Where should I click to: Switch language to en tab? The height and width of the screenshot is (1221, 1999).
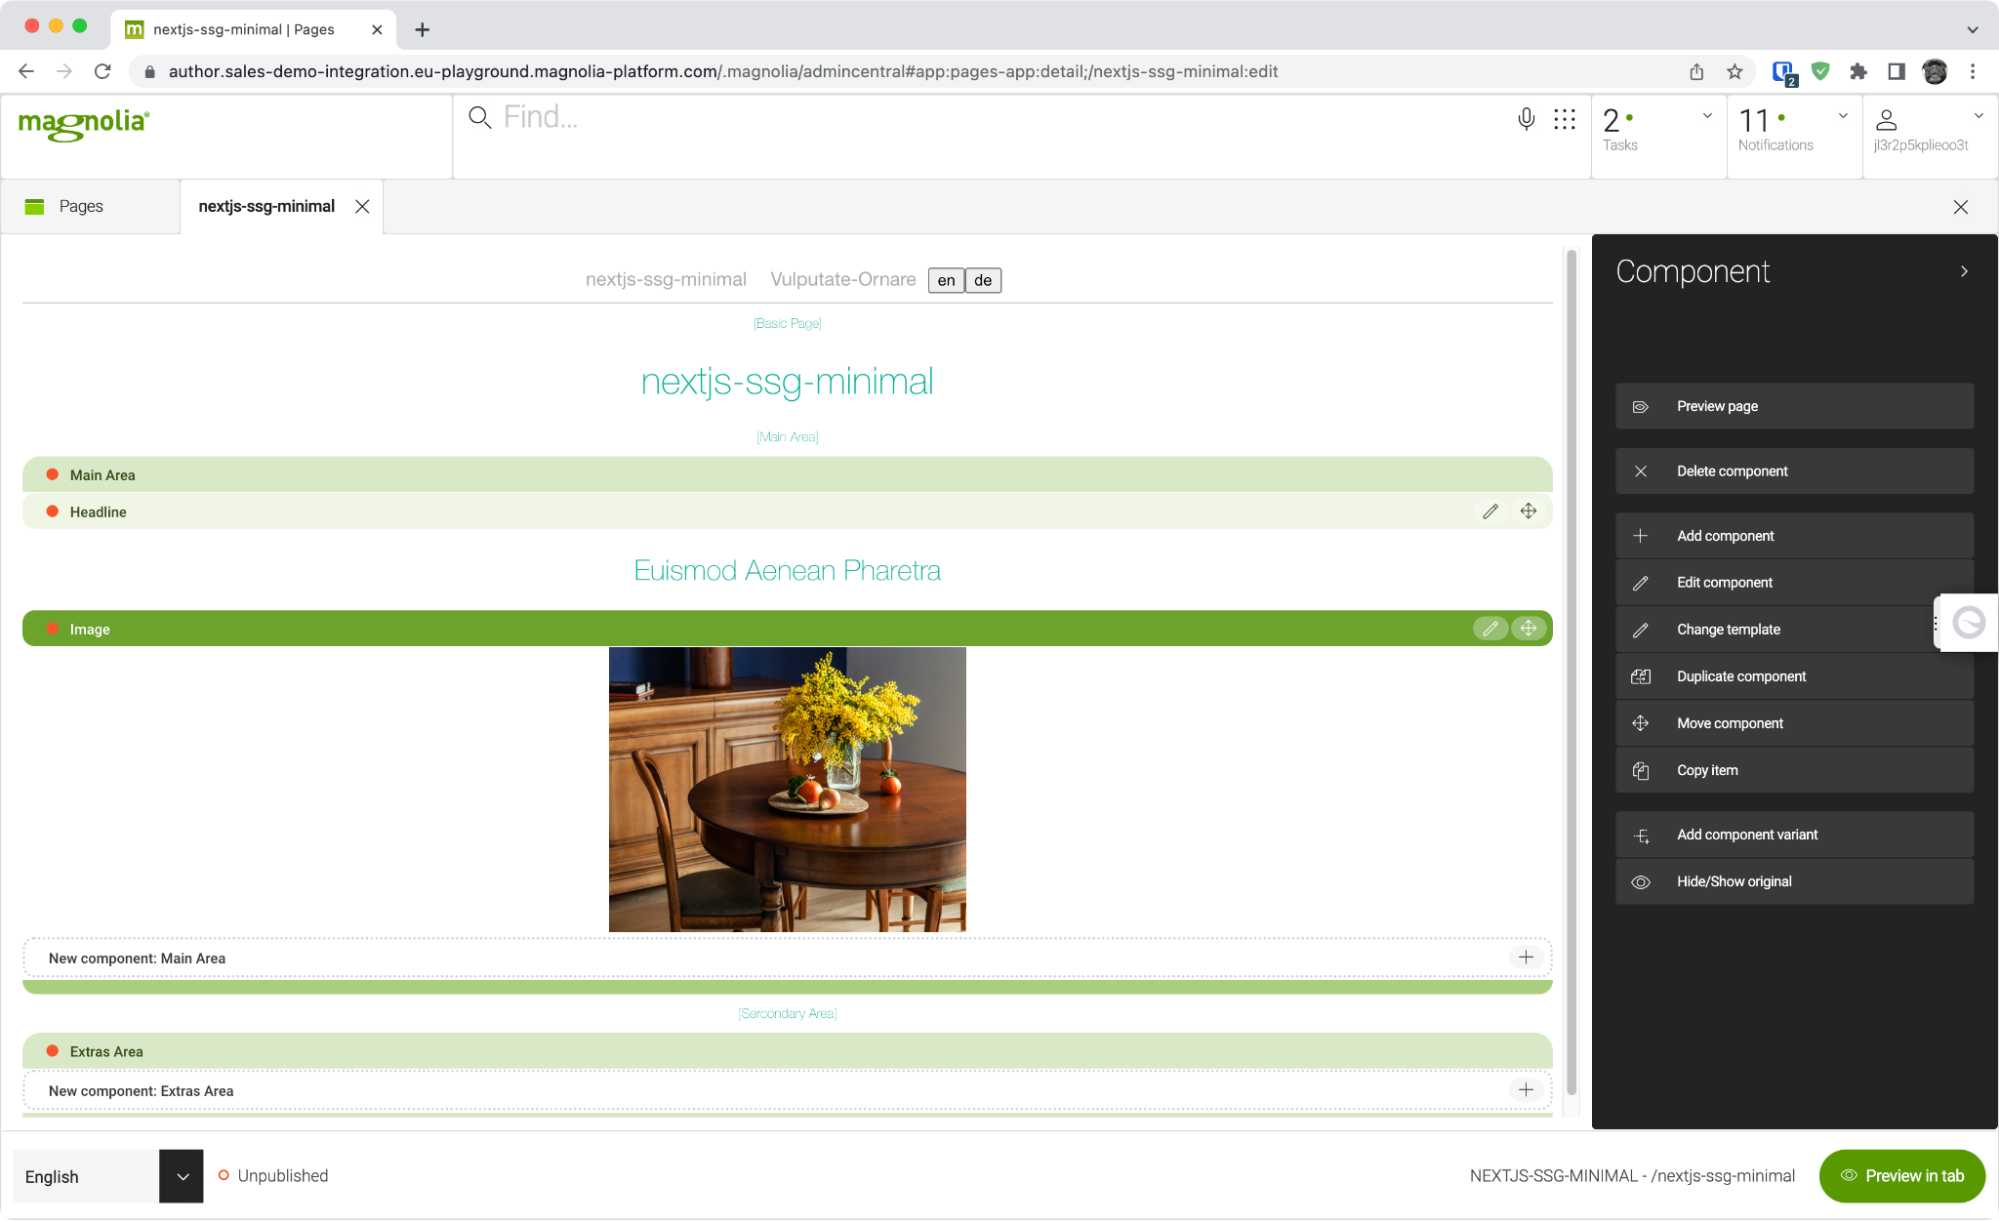tap(945, 280)
